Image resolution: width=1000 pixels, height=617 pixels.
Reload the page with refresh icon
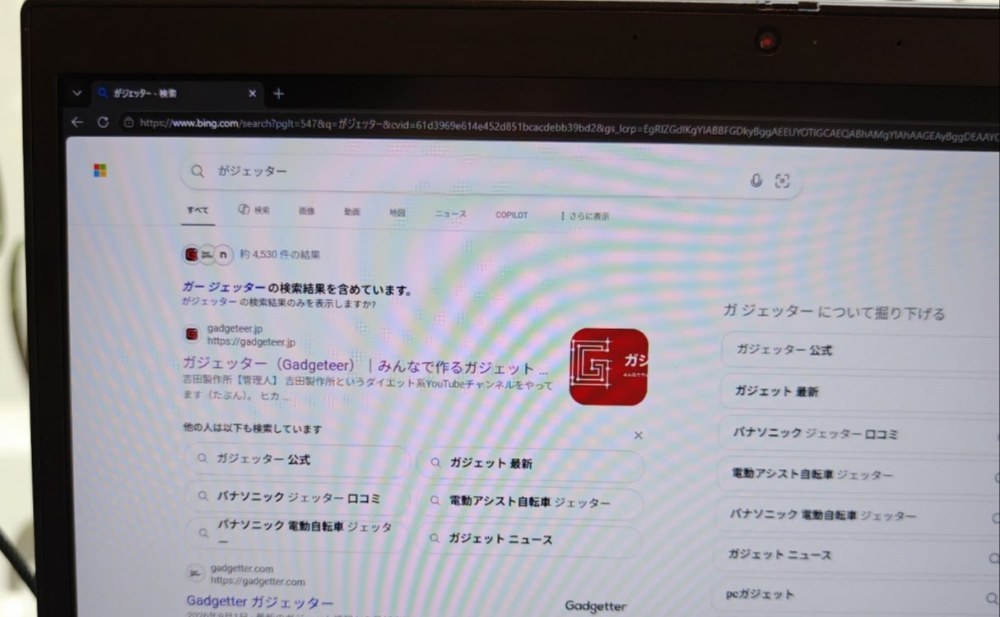(103, 122)
